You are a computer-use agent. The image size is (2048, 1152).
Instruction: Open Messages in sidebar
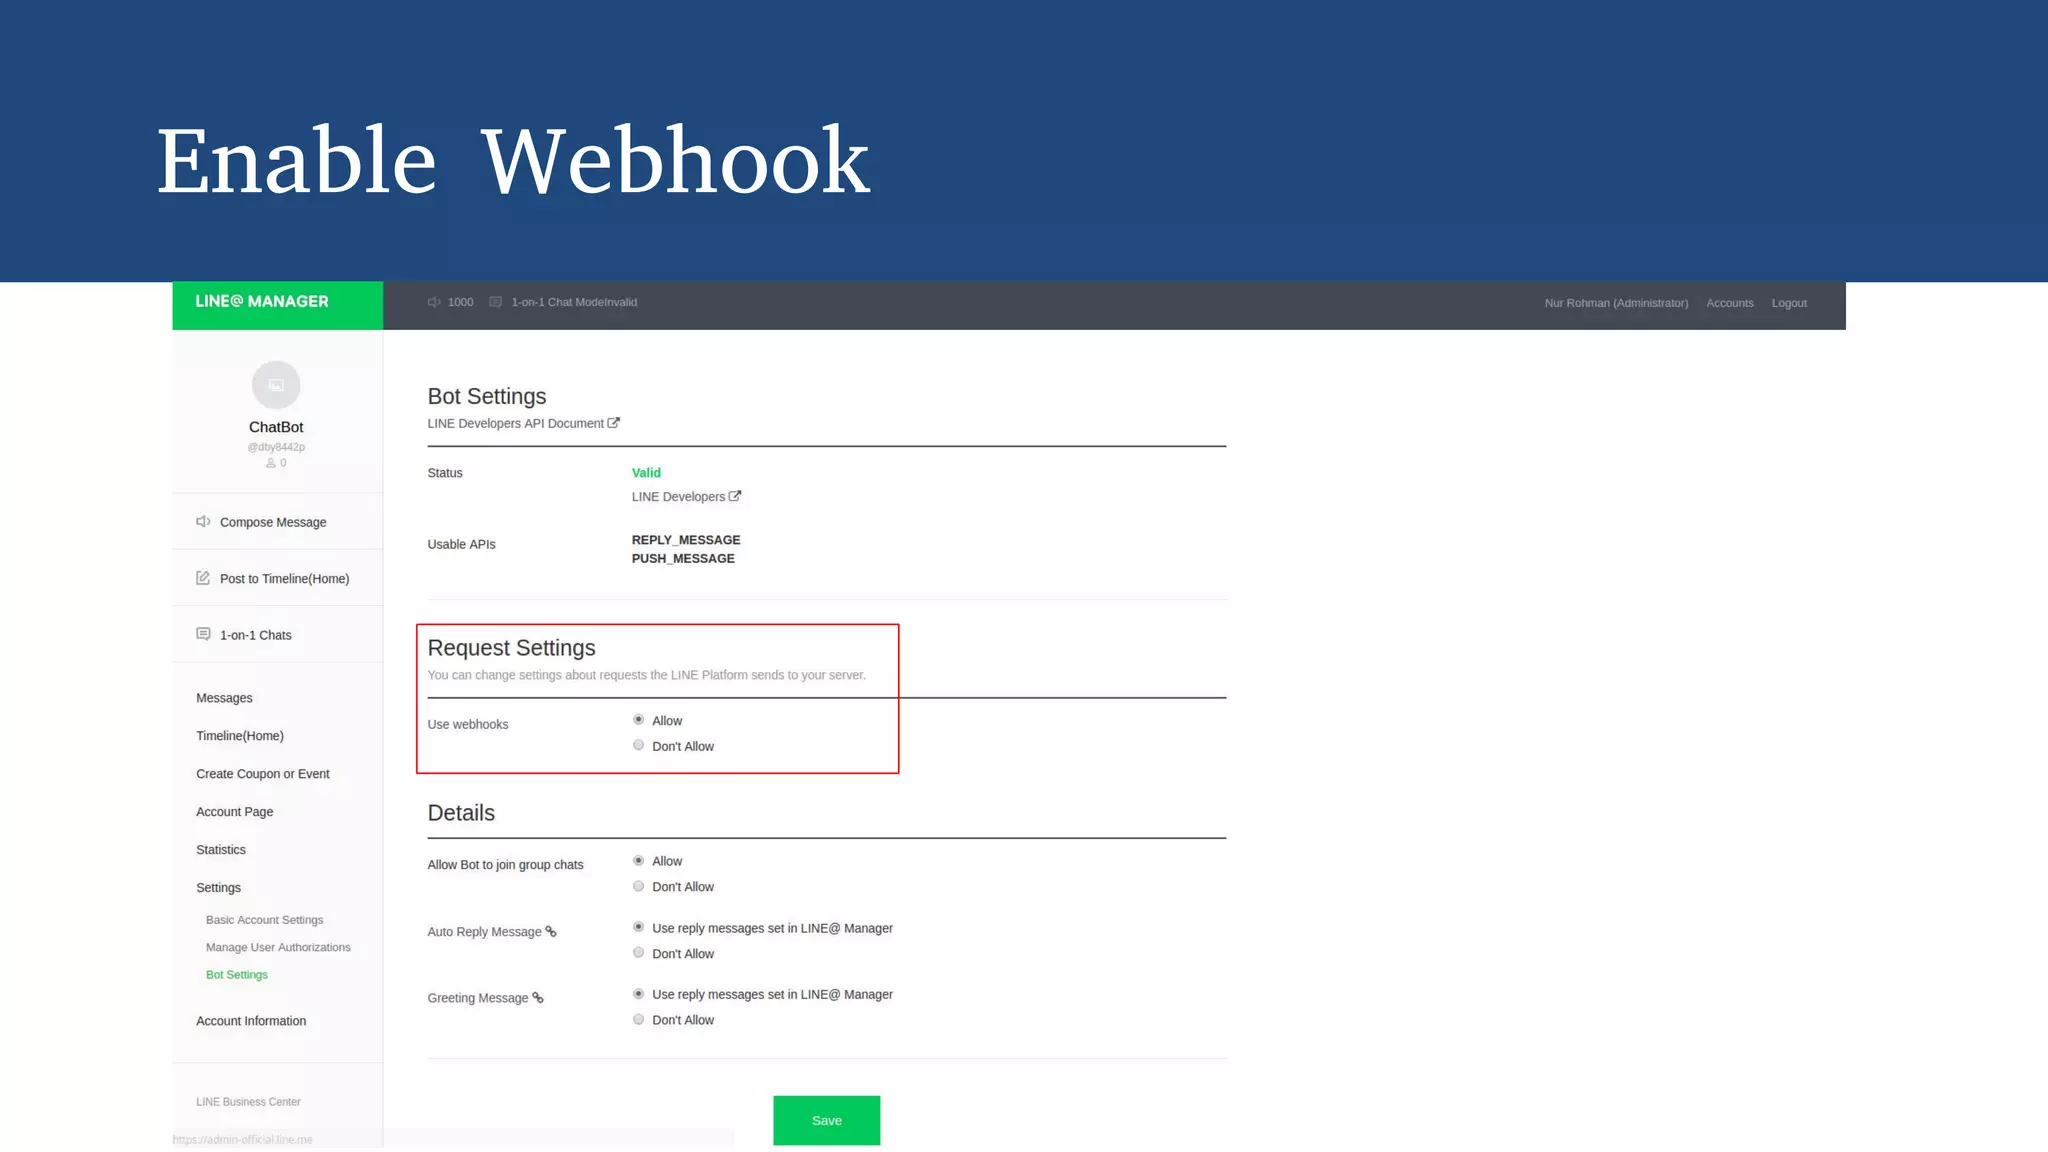[x=224, y=698]
